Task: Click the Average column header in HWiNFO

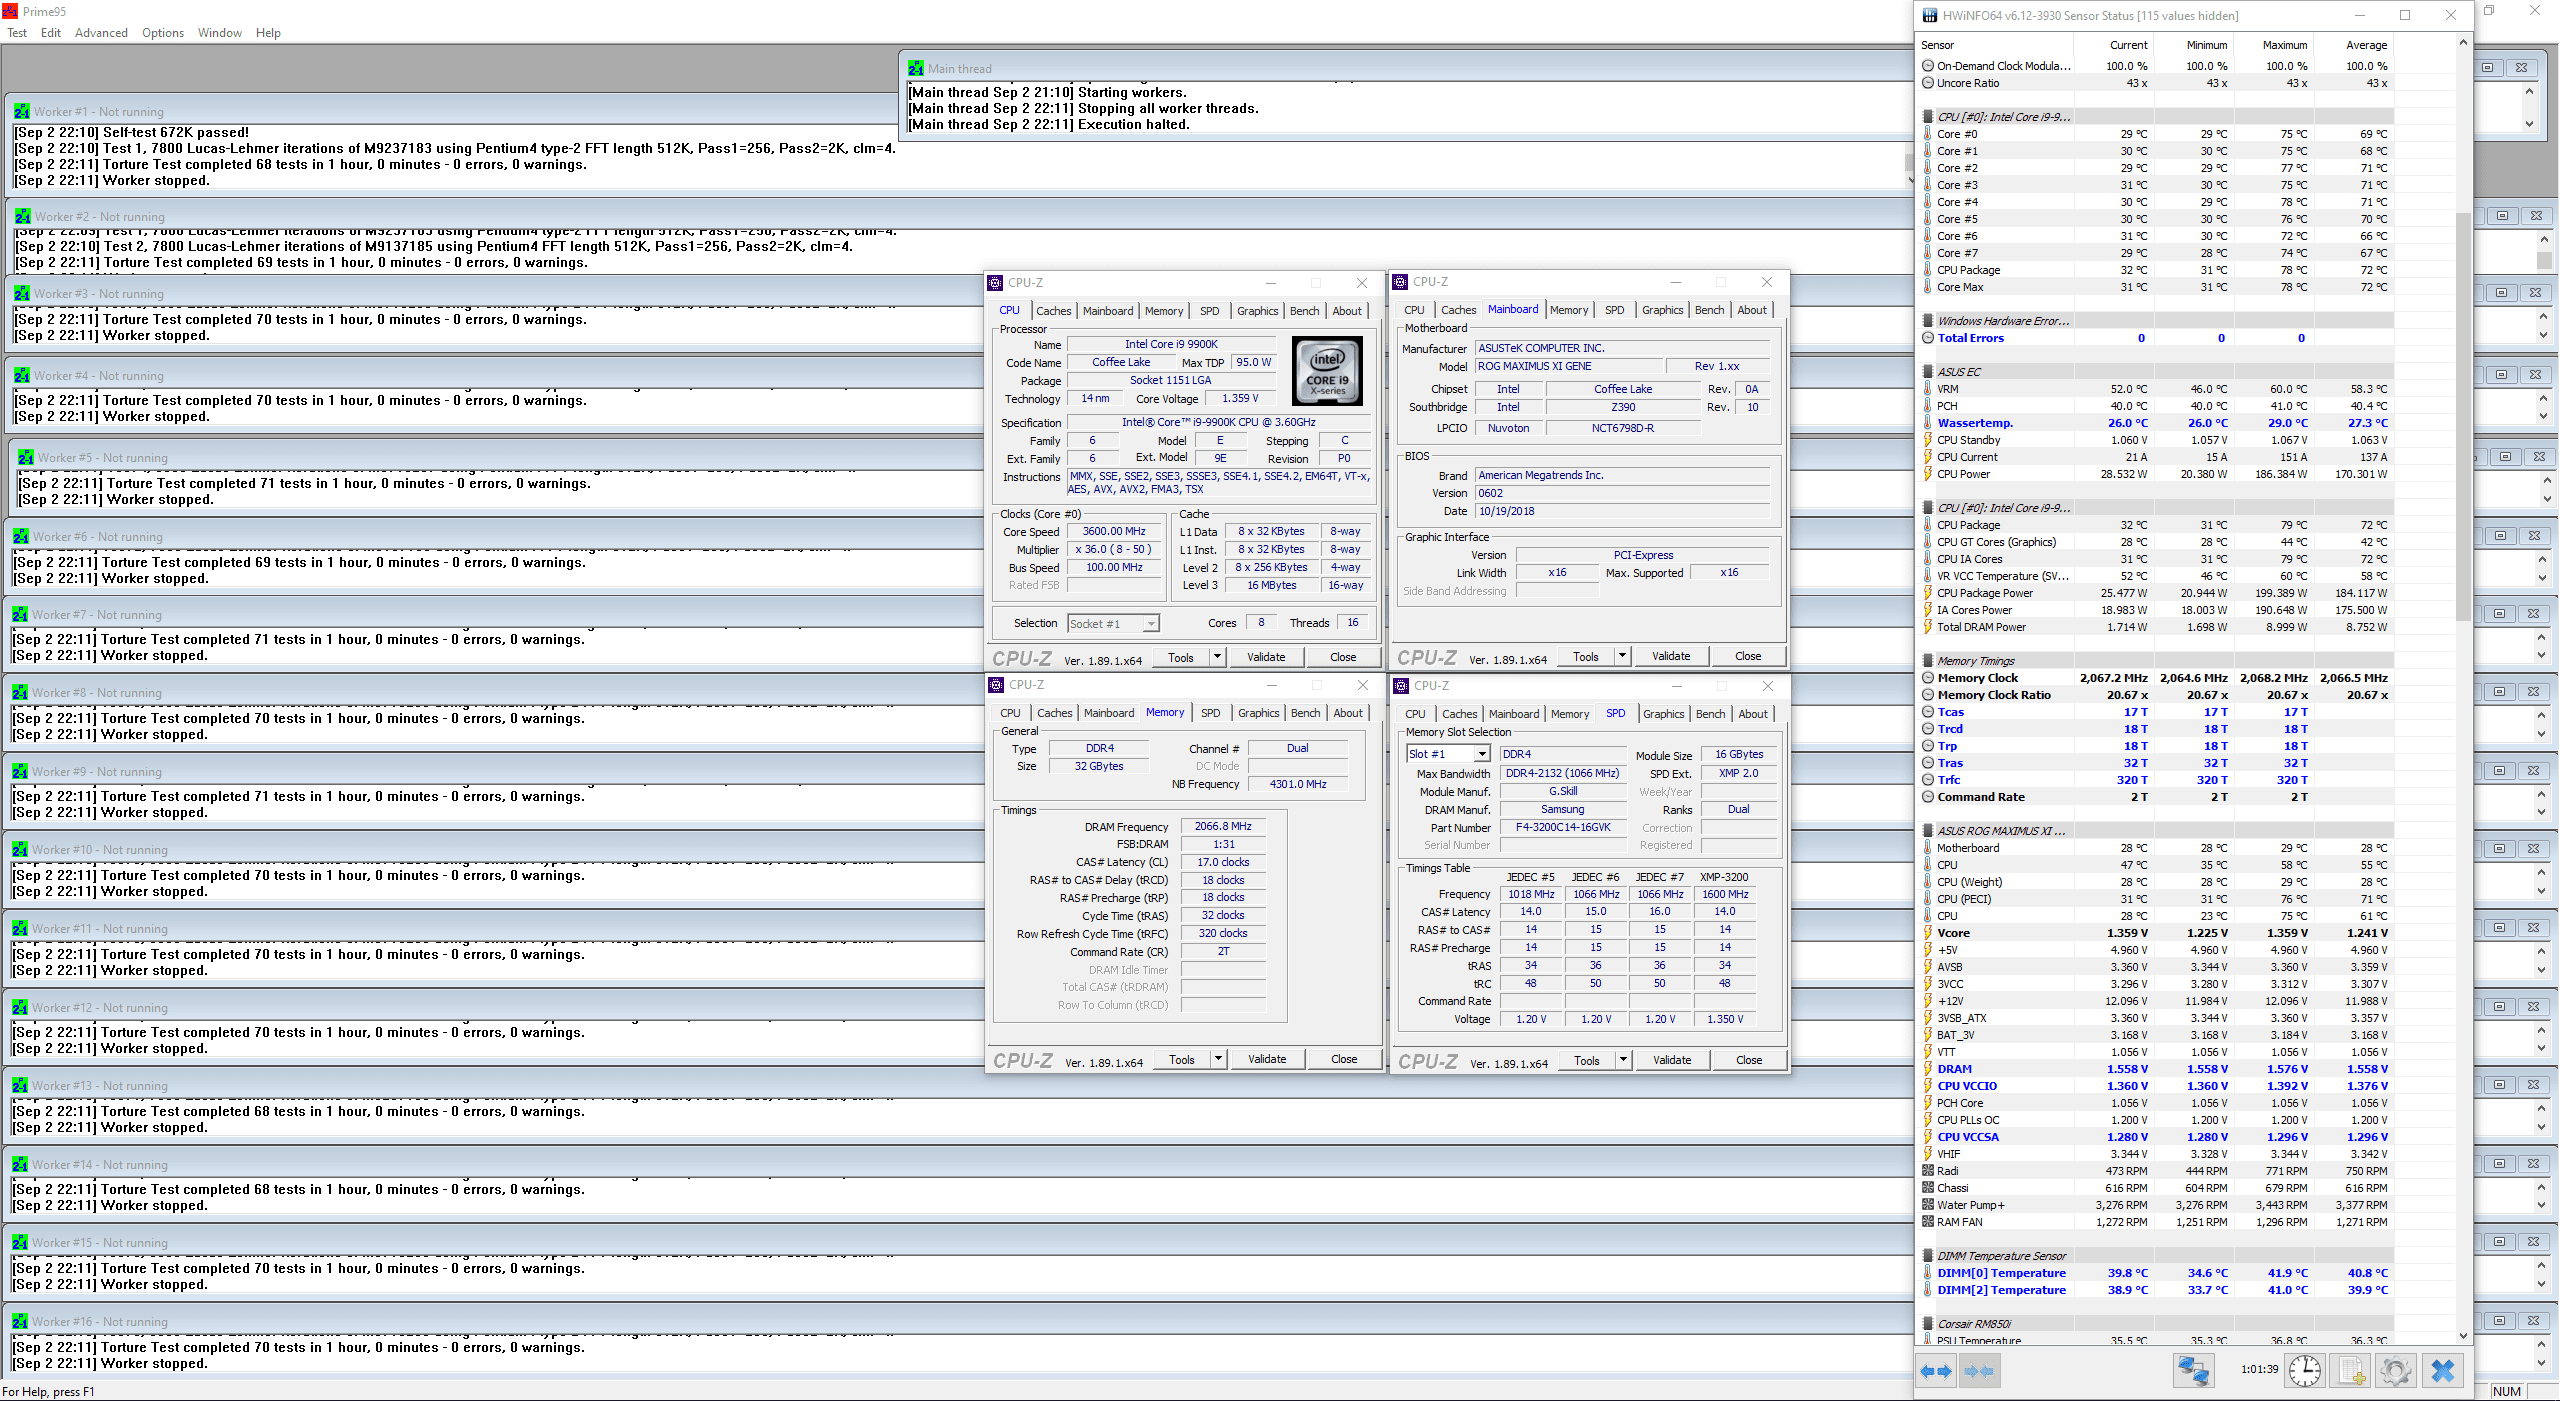Action: click(x=2354, y=45)
